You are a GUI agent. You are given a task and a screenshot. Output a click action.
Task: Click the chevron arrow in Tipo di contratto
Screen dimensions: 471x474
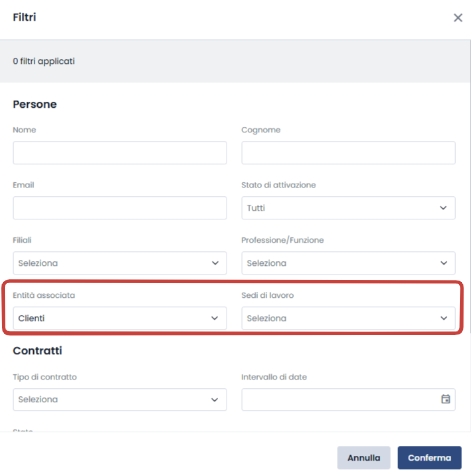tap(215, 399)
